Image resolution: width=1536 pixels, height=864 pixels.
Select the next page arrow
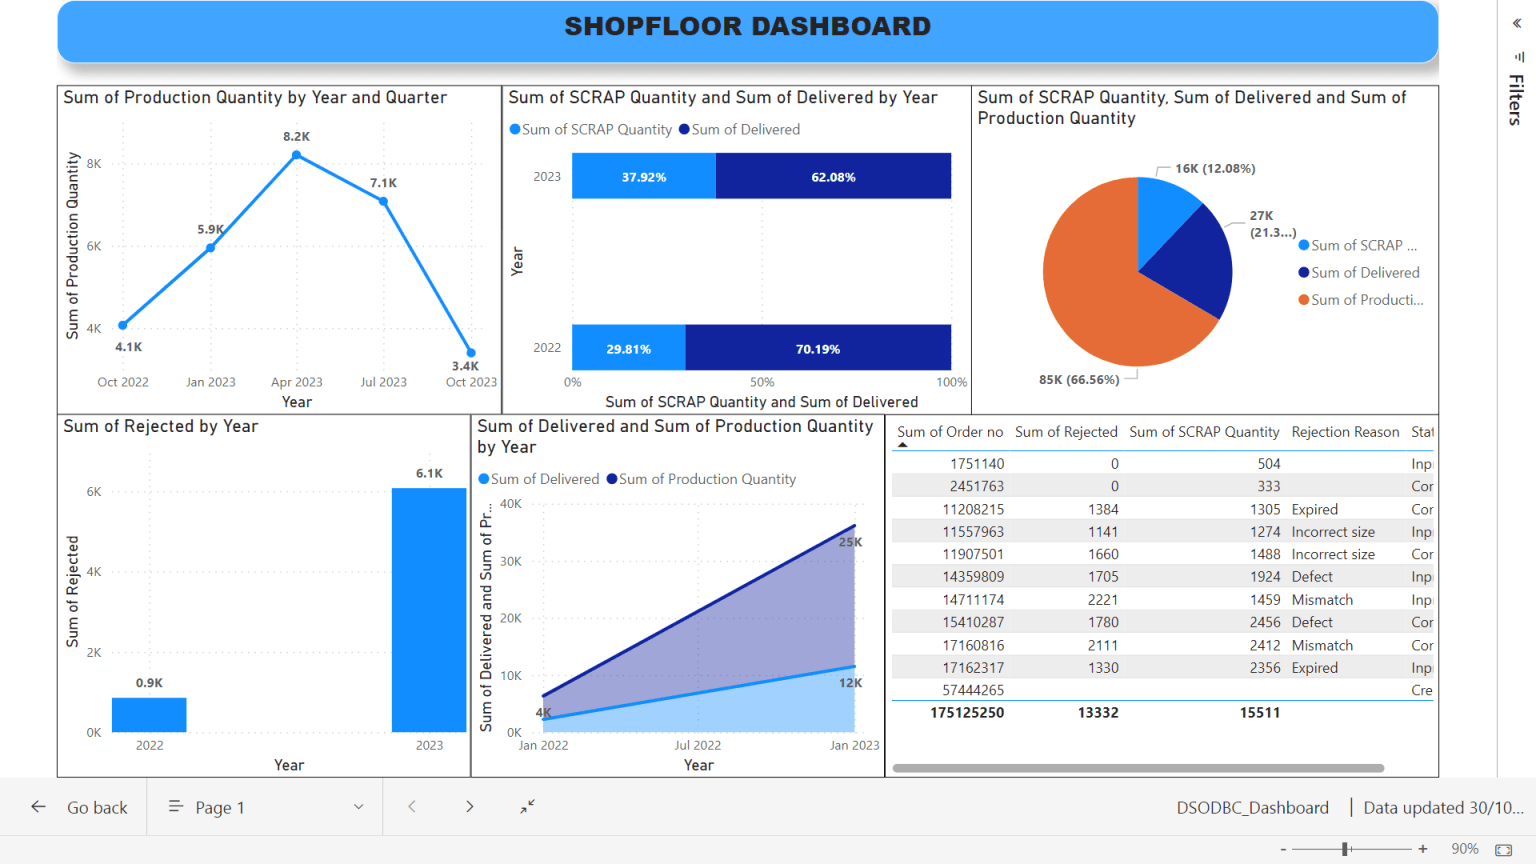point(469,806)
